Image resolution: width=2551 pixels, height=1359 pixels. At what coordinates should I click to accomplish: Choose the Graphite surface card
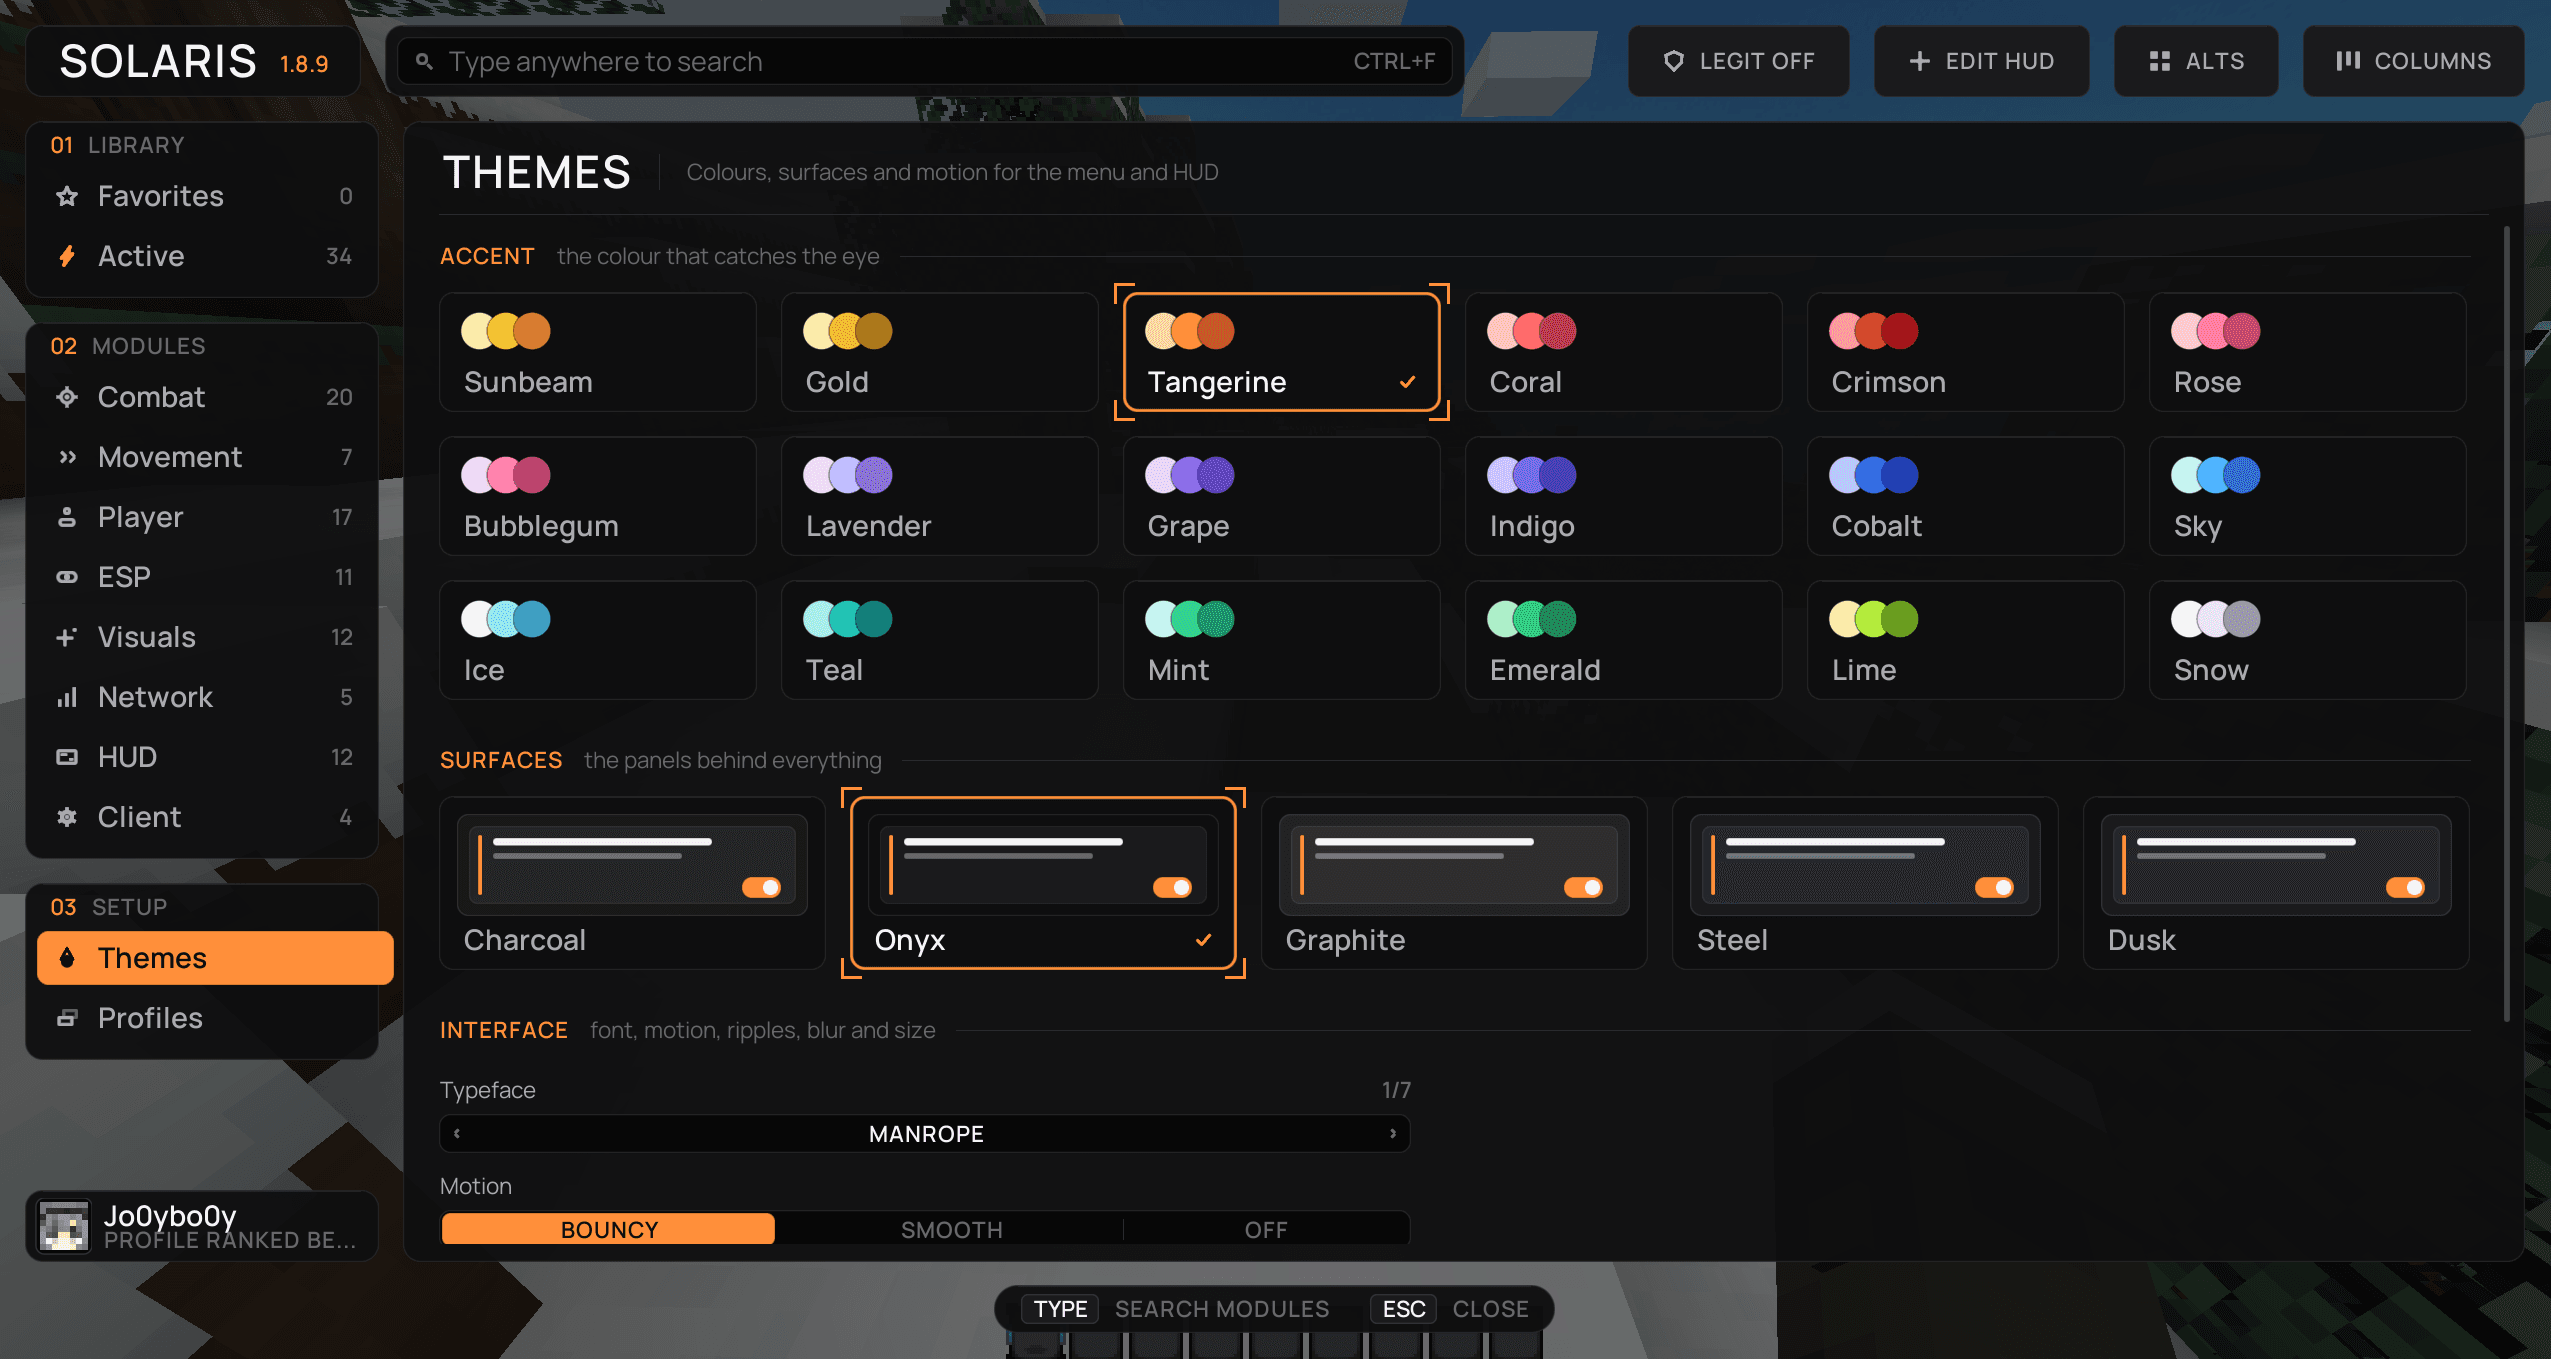[x=1453, y=883]
